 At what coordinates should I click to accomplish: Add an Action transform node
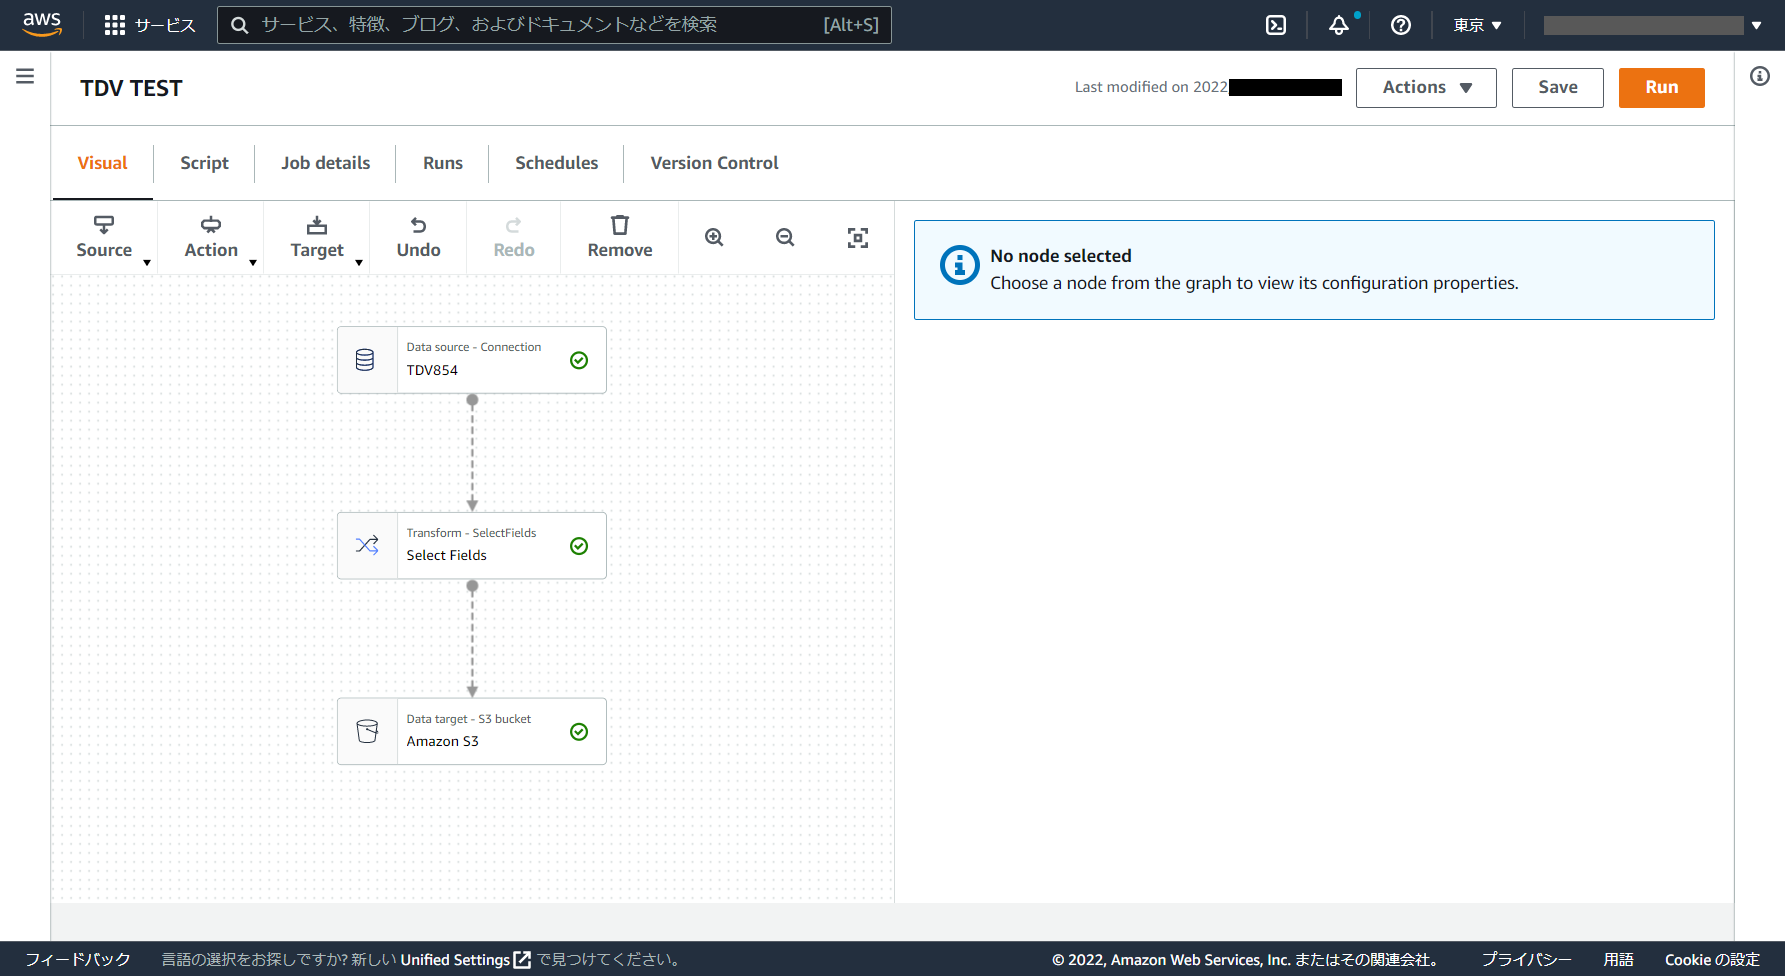pyautogui.click(x=211, y=238)
